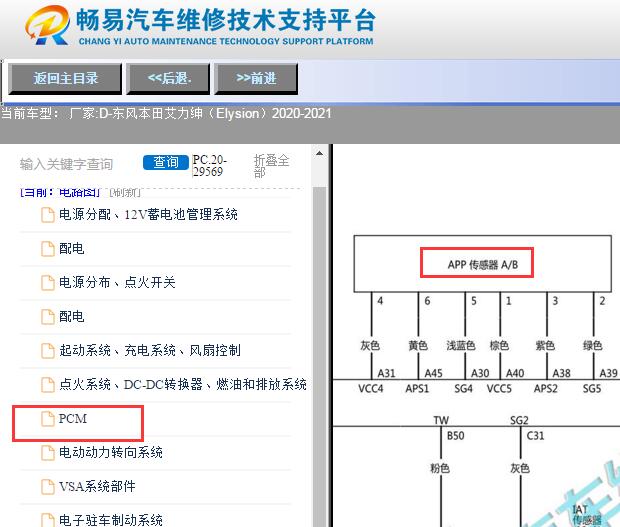
Task: Click document icon beside 电子驻车制动系统
Action: tap(48, 520)
